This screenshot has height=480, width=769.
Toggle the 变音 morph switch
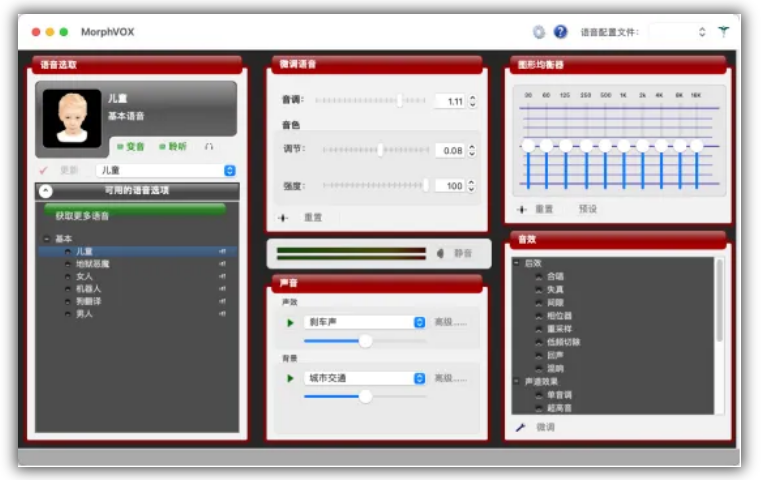(130, 146)
